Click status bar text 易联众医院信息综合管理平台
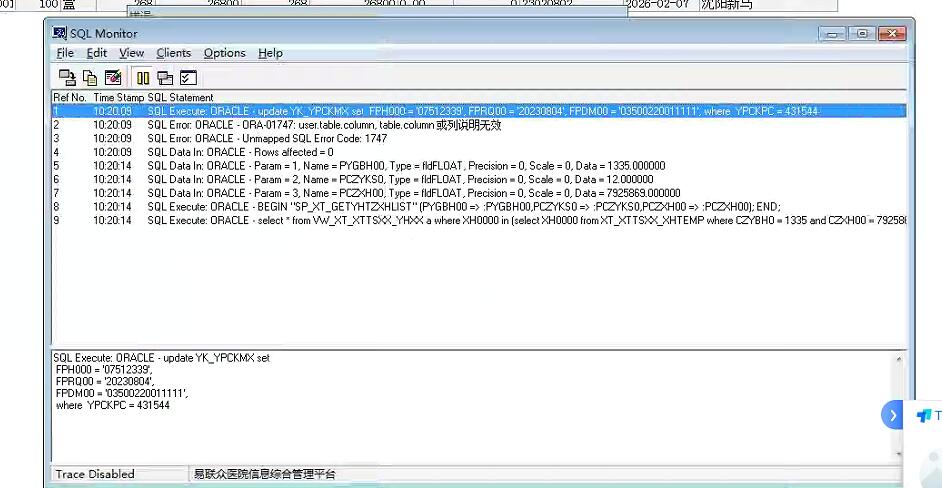This screenshot has height=488, width=942. [x=264, y=474]
